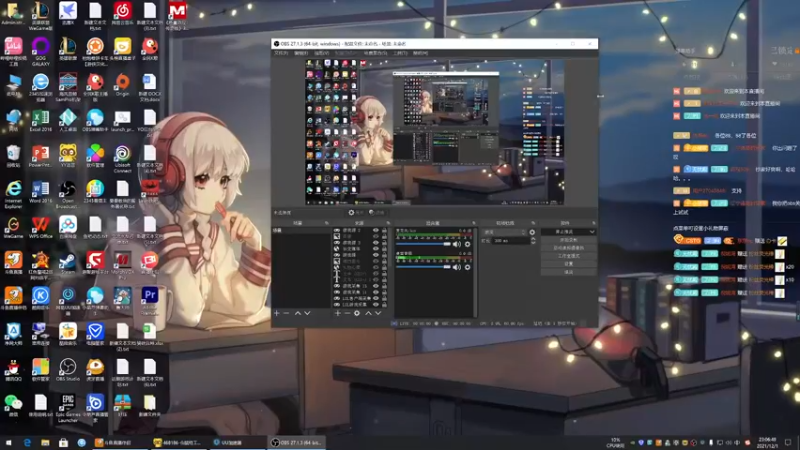Move the scene down with the arrow
The width and height of the screenshot is (800, 450).
307,313
